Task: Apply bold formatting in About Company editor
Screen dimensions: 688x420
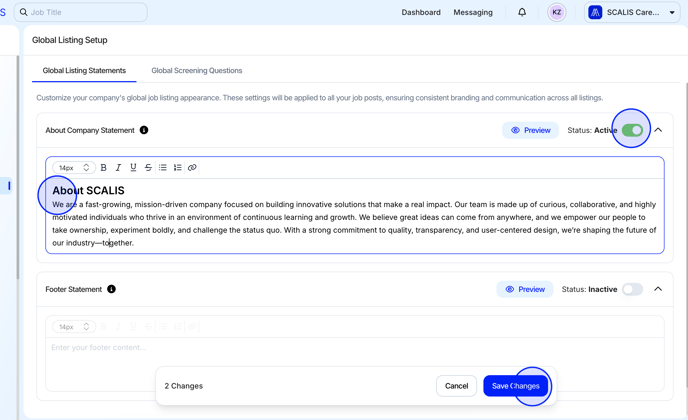Action: tap(104, 168)
